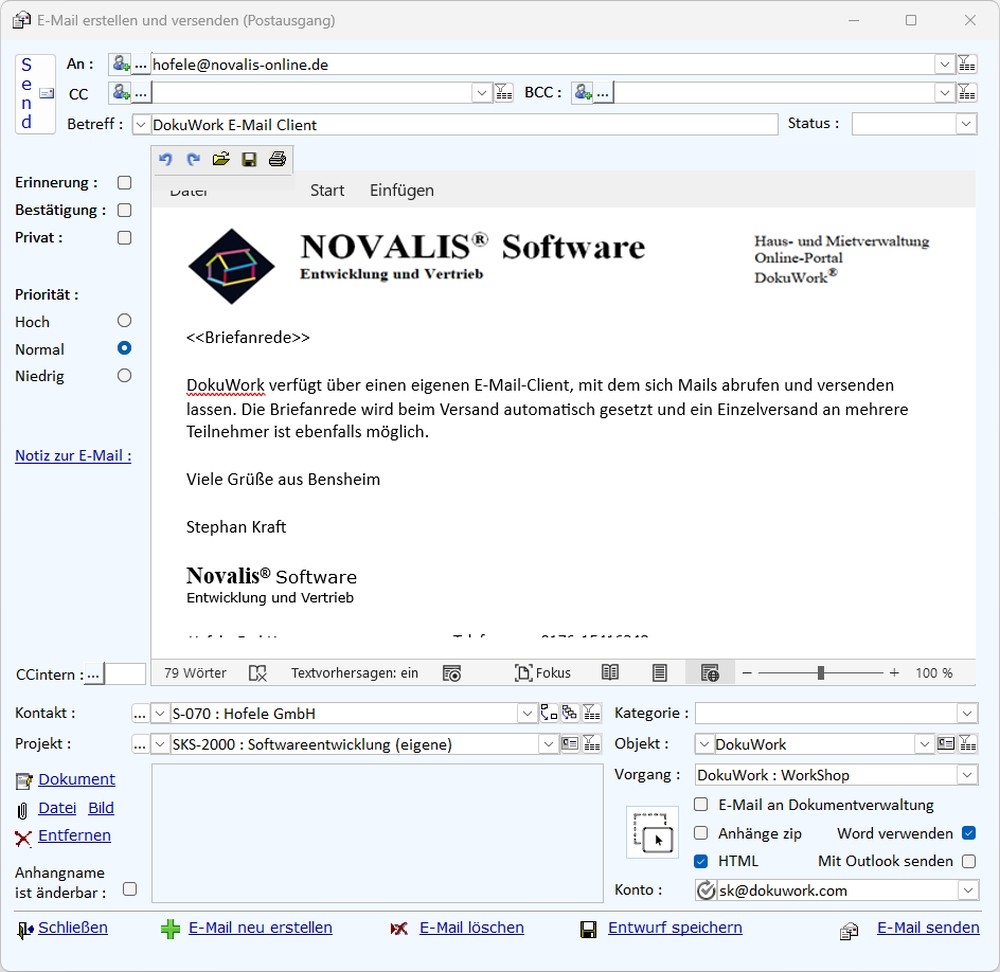Click Entwurf speichern link
1000x972 pixels.
[675, 927]
